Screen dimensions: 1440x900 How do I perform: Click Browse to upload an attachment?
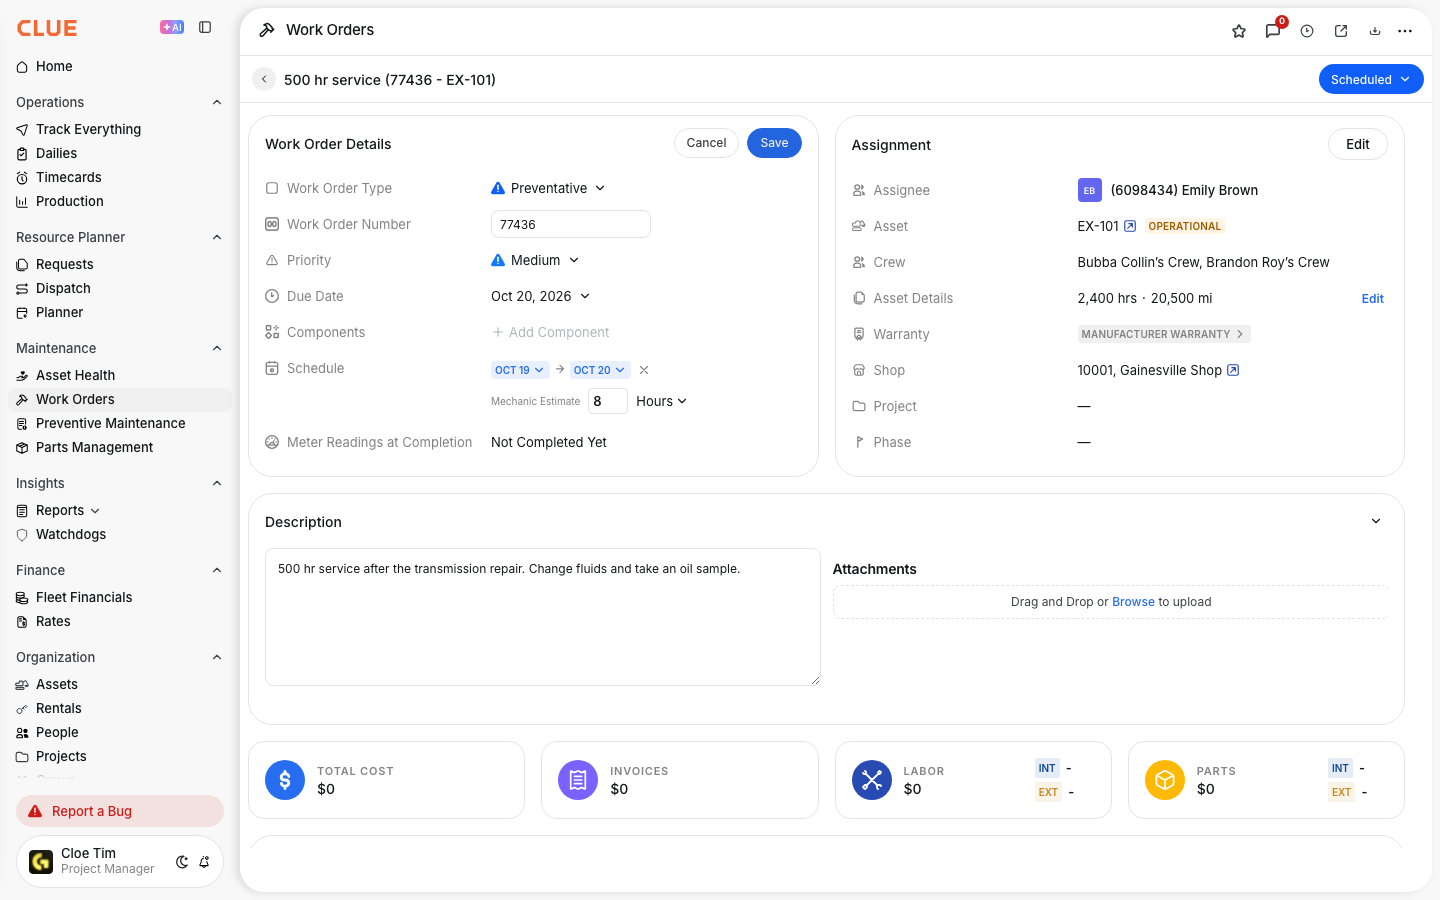(1133, 602)
